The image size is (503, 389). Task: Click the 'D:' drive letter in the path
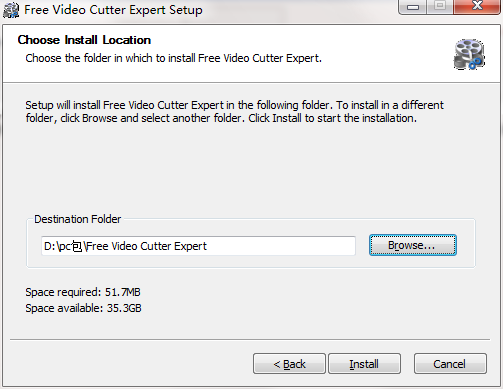pos(50,246)
